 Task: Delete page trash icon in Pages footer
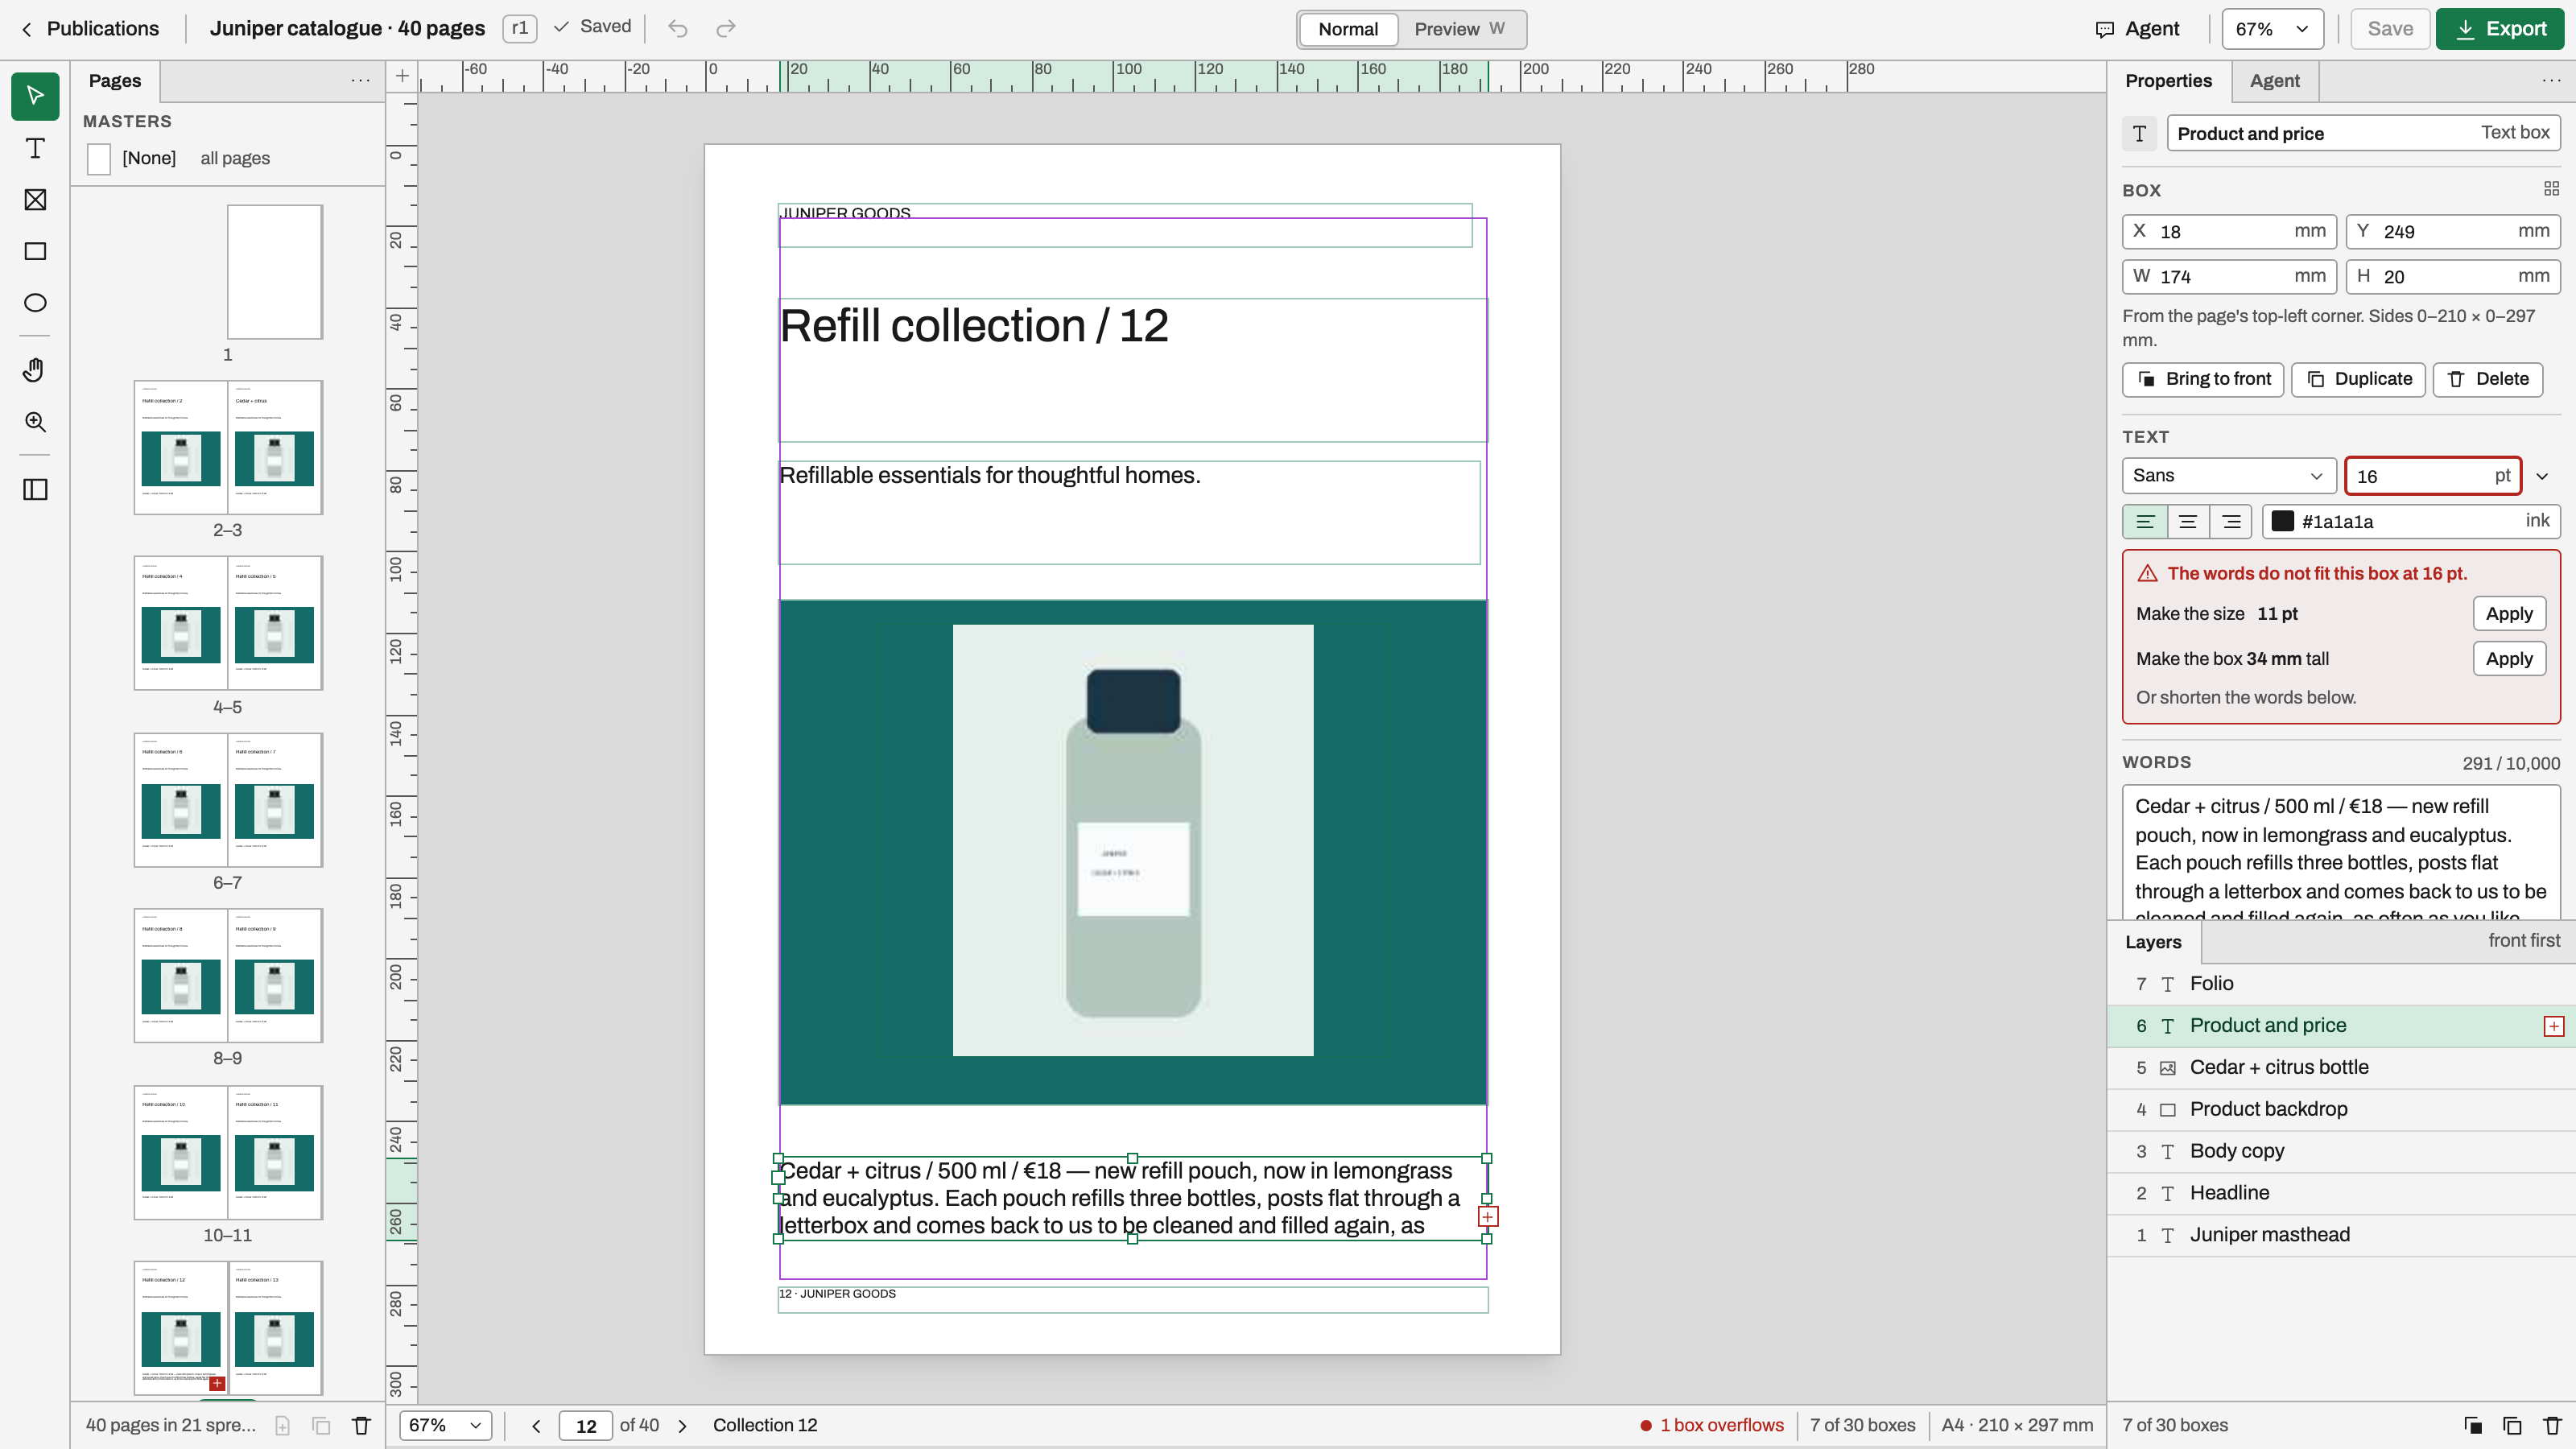pyautogui.click(x=361, y=1426)
